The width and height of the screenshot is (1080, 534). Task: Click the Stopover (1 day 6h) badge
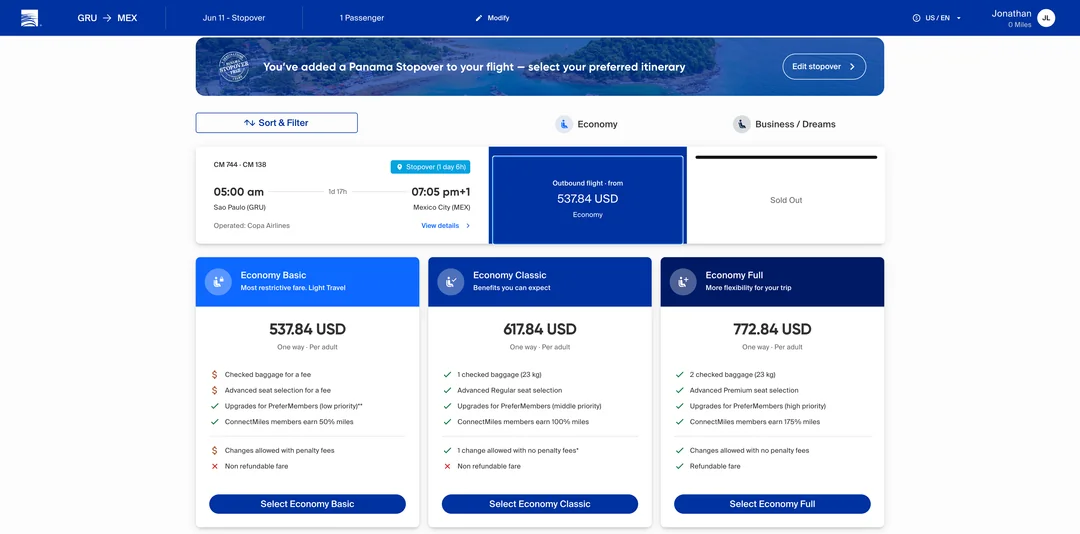[430, 167]
